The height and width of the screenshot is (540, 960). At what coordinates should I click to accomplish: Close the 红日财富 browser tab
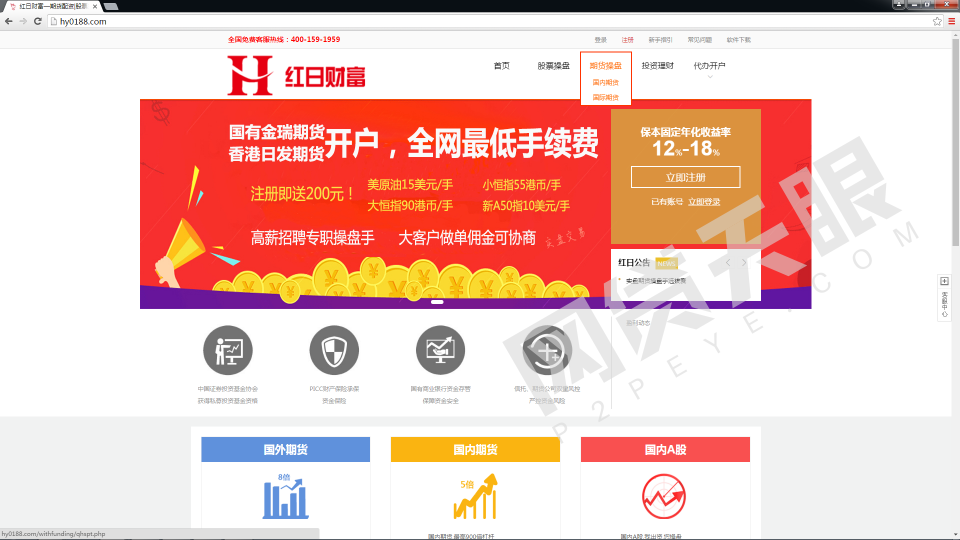(95, 6)
